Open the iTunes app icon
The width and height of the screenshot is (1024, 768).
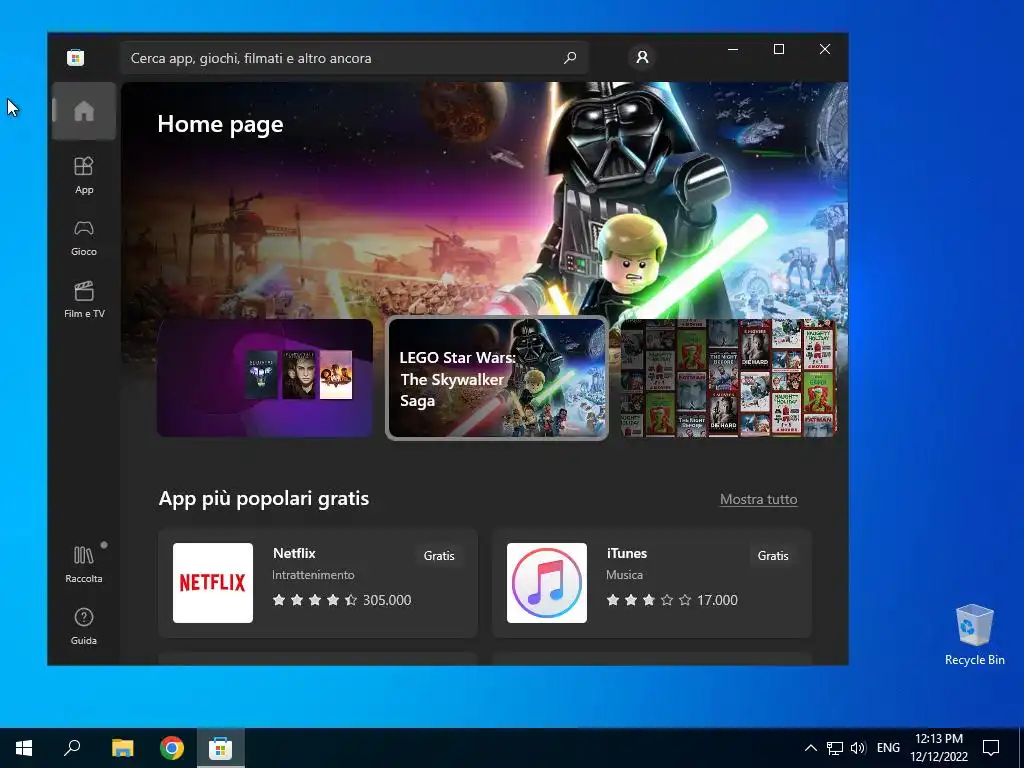tap(547, 583)
